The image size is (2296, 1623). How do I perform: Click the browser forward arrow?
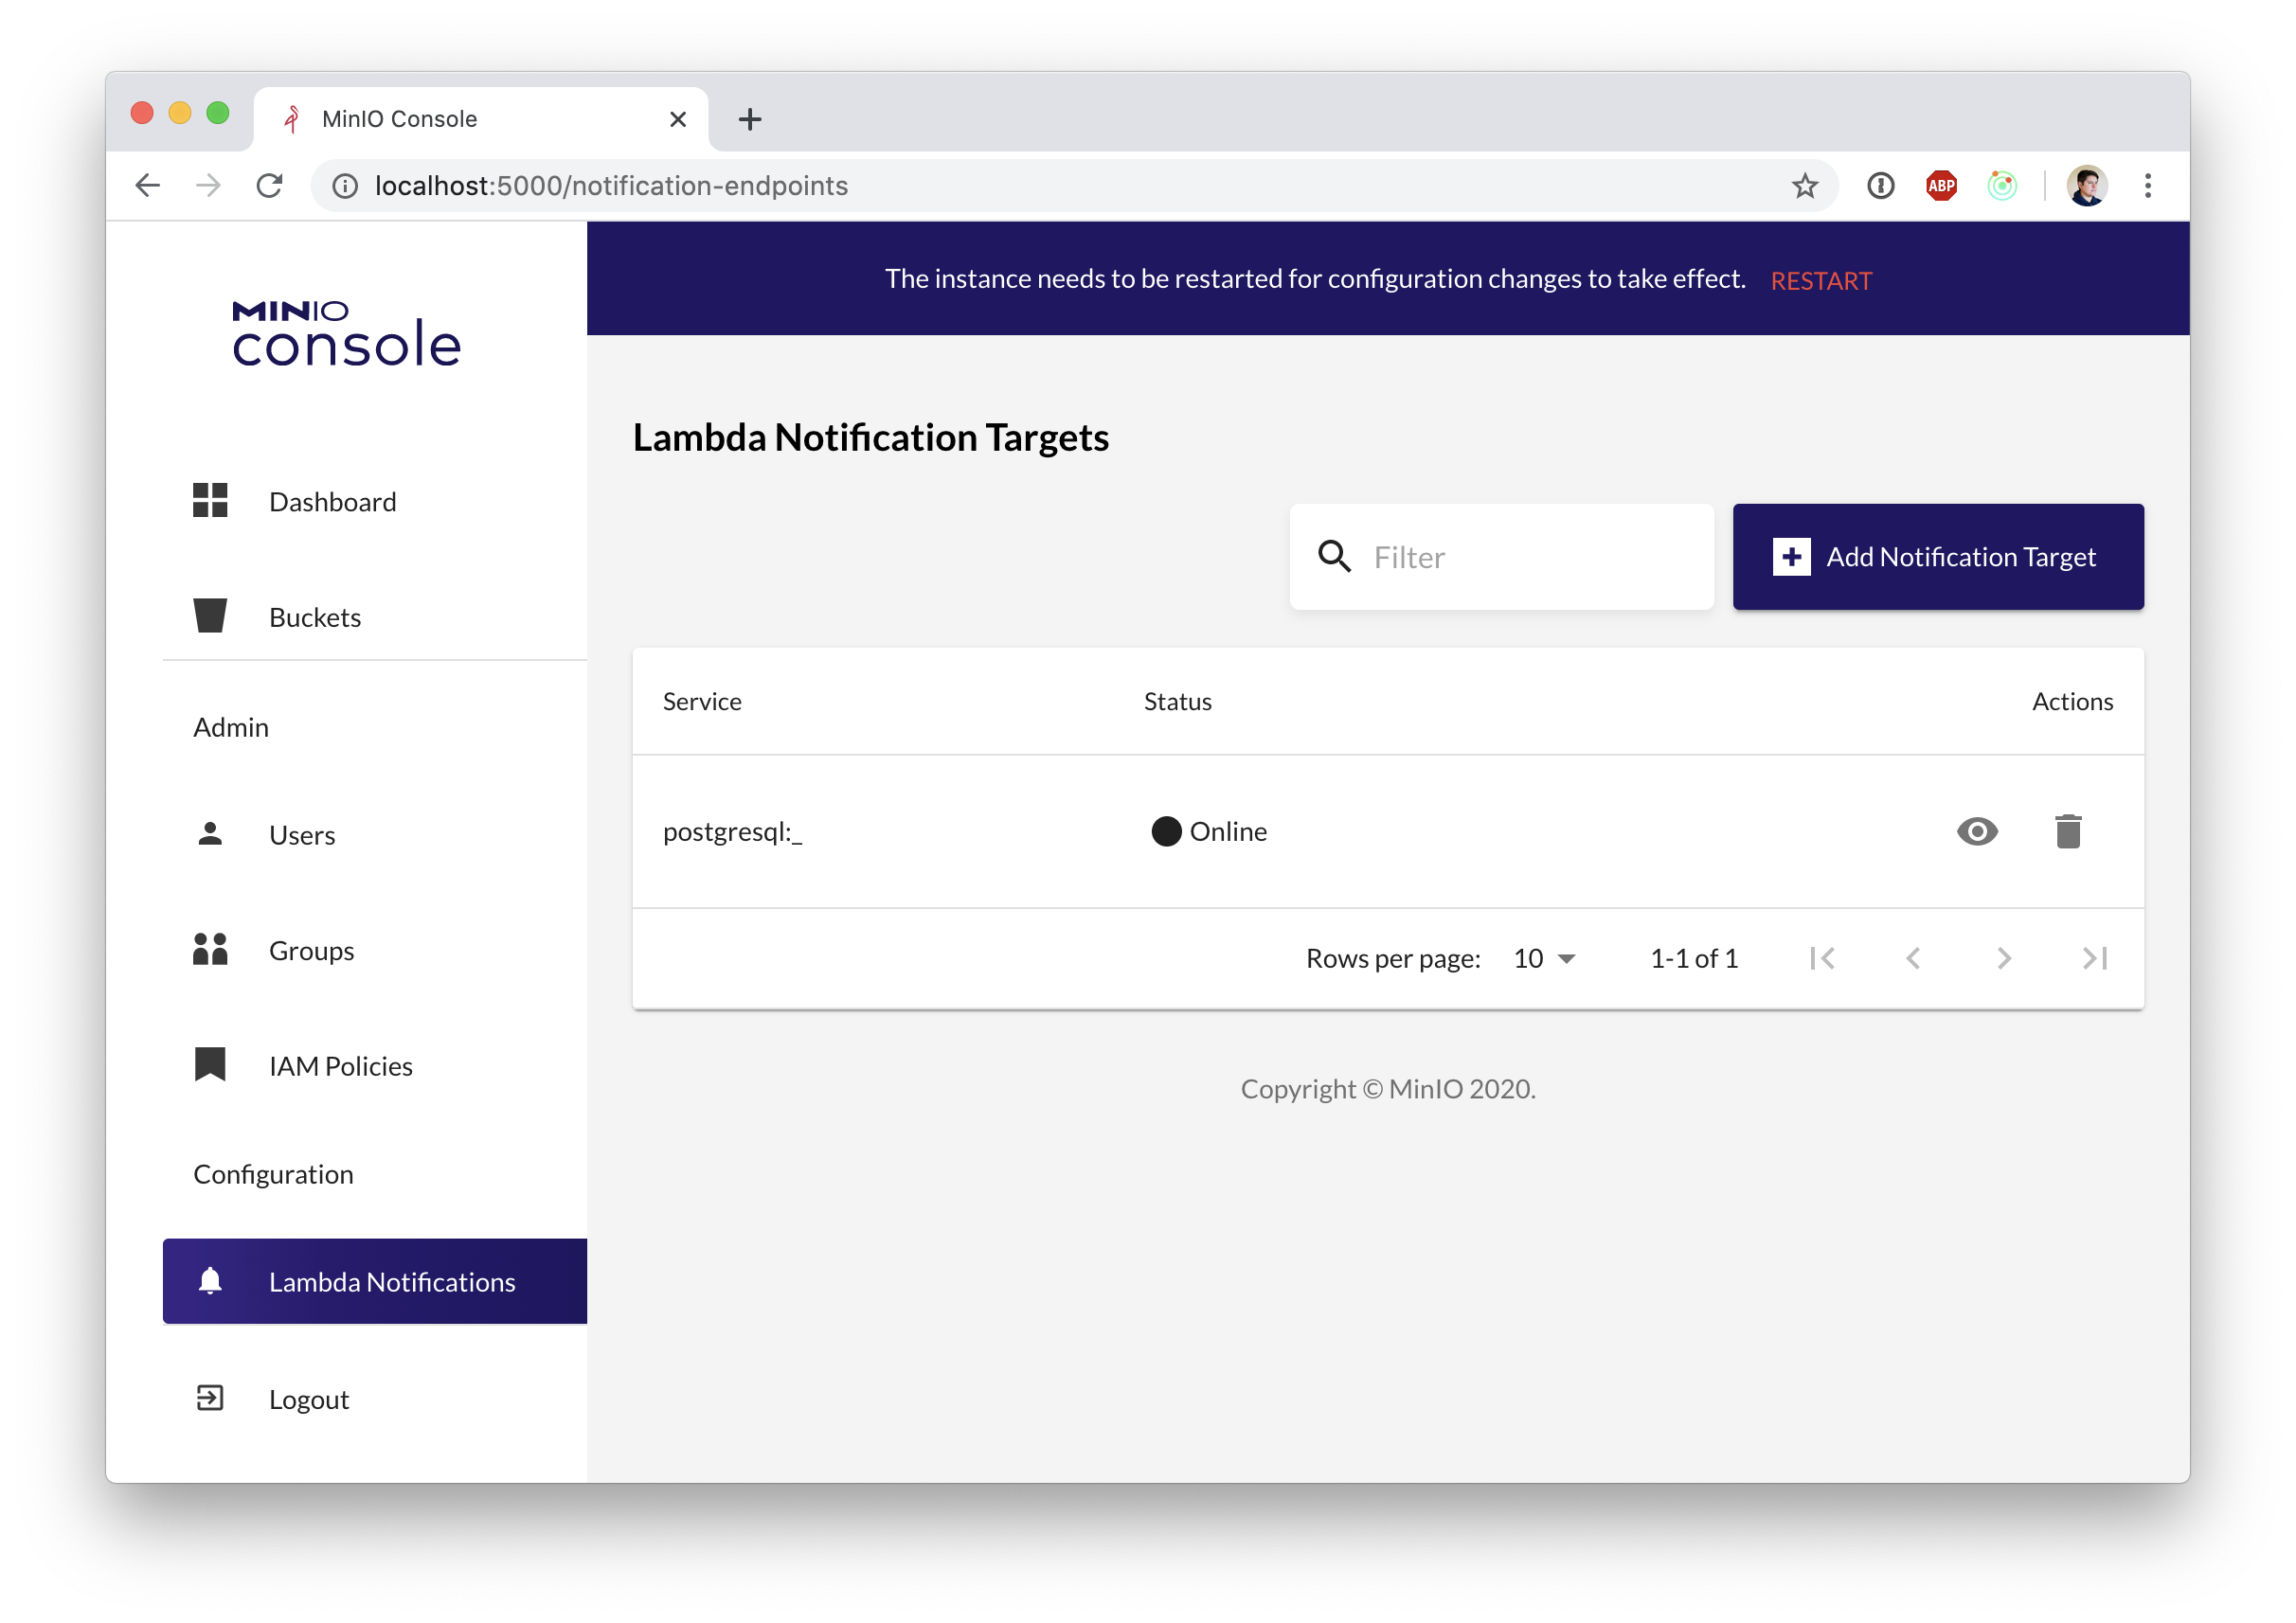click(208, 185)
